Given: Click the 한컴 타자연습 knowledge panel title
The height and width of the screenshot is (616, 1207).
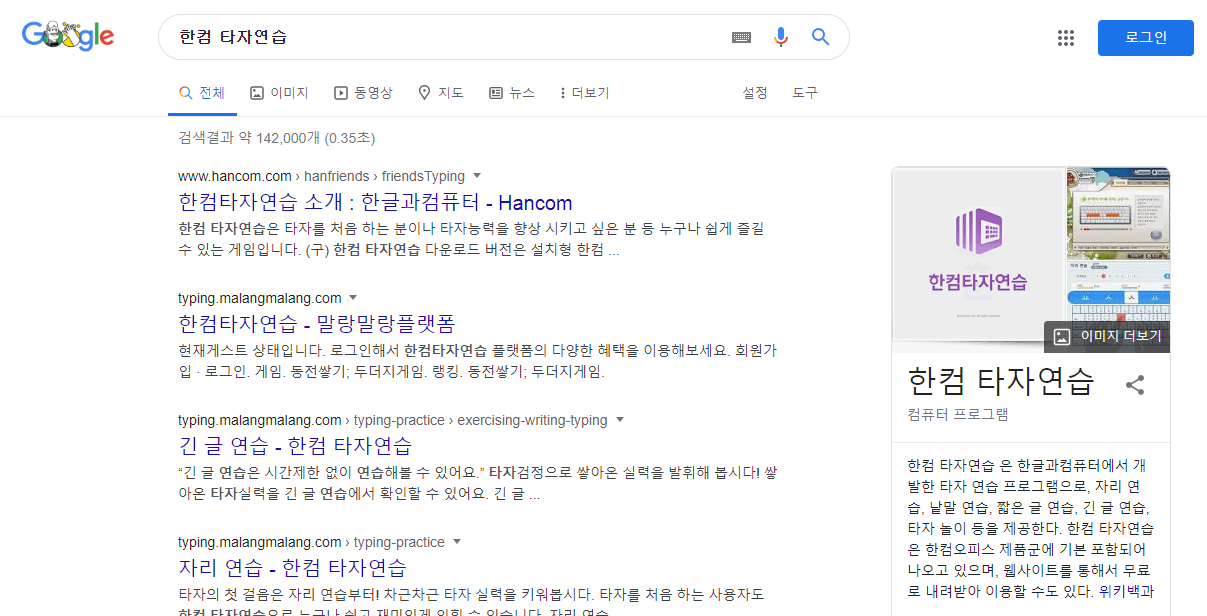Looking at the screenshot, I should (1001, 381).
